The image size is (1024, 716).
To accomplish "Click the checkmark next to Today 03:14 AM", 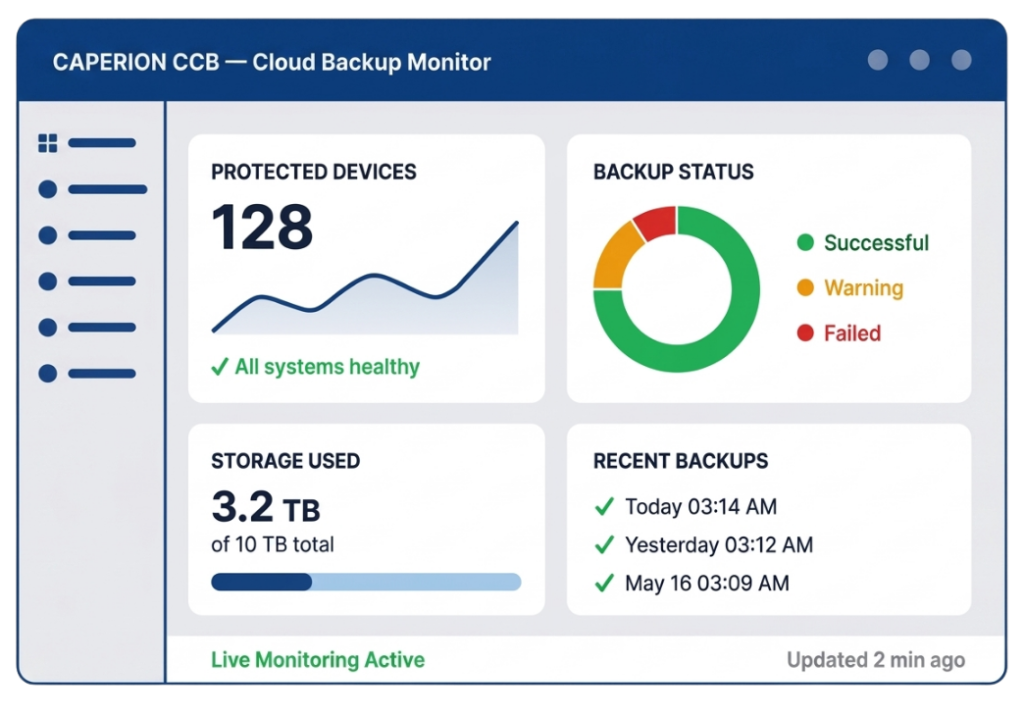I will 604,506.
